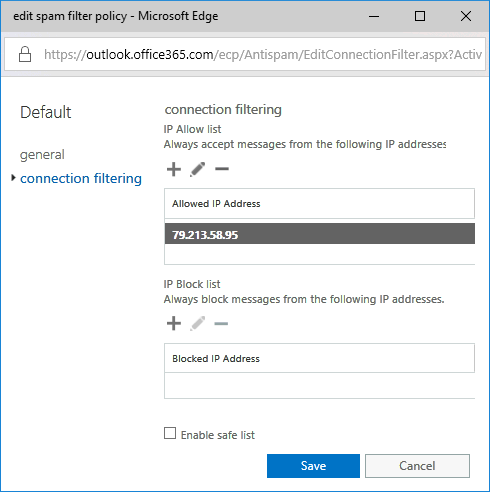Click the Block list remove minus icon
This screenshot has width=490, height=492.
221,323
